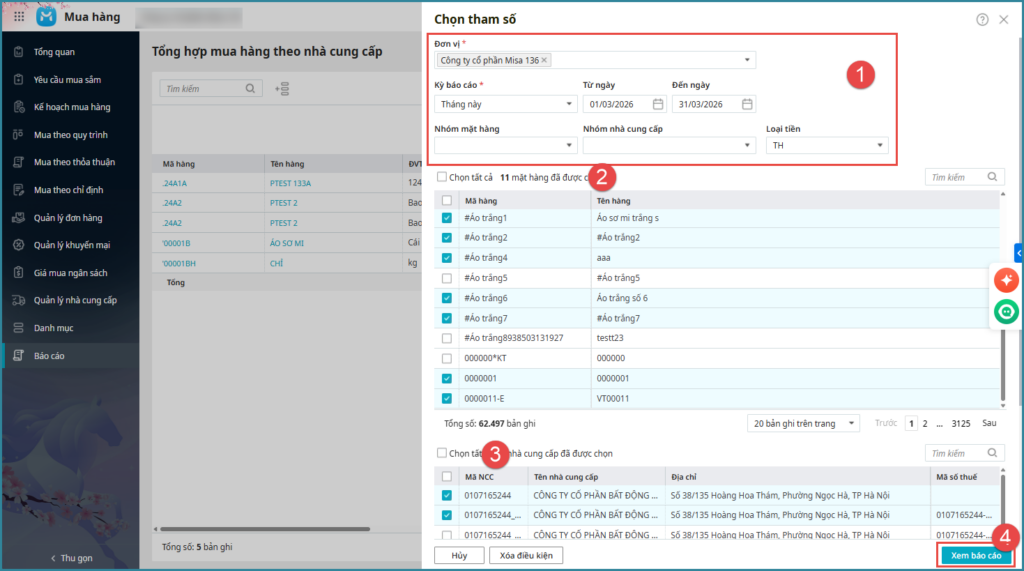Remove the Công ty cổ phần Misa 136 tag
Image resolution: width=1024 pixels, height=571 pixels.
tap(544, 60)
